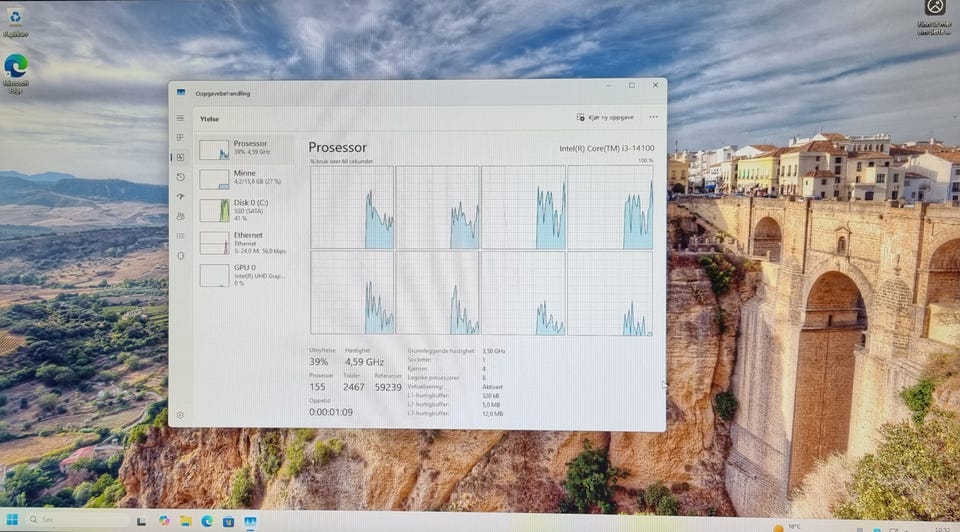Open the Services page icon in the sidebar
The image size is (960, 532).
pyautogui.click(x=180, y=256)
